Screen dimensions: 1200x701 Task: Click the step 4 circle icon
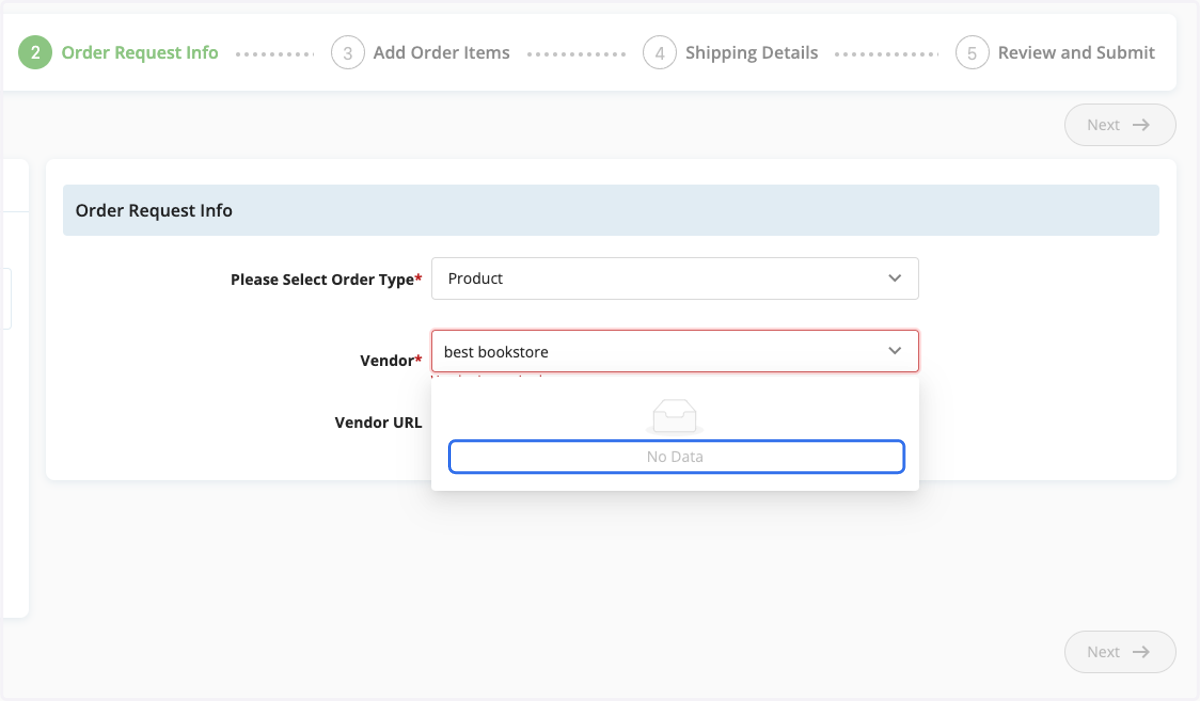[x=659, y=53]
